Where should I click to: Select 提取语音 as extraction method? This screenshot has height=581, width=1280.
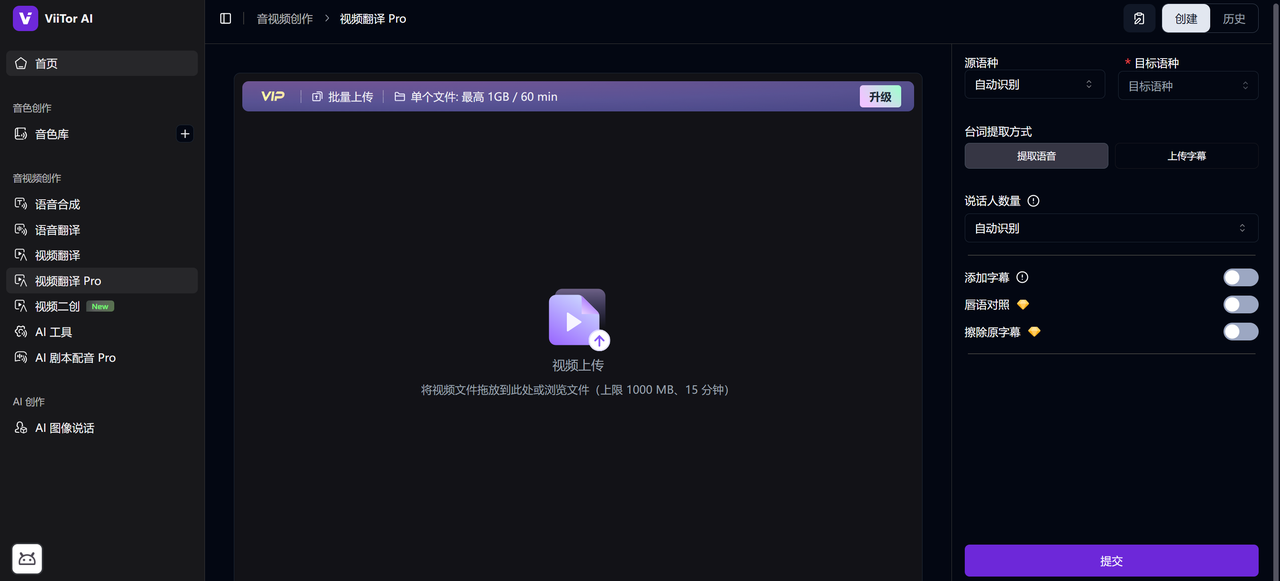1036,156
